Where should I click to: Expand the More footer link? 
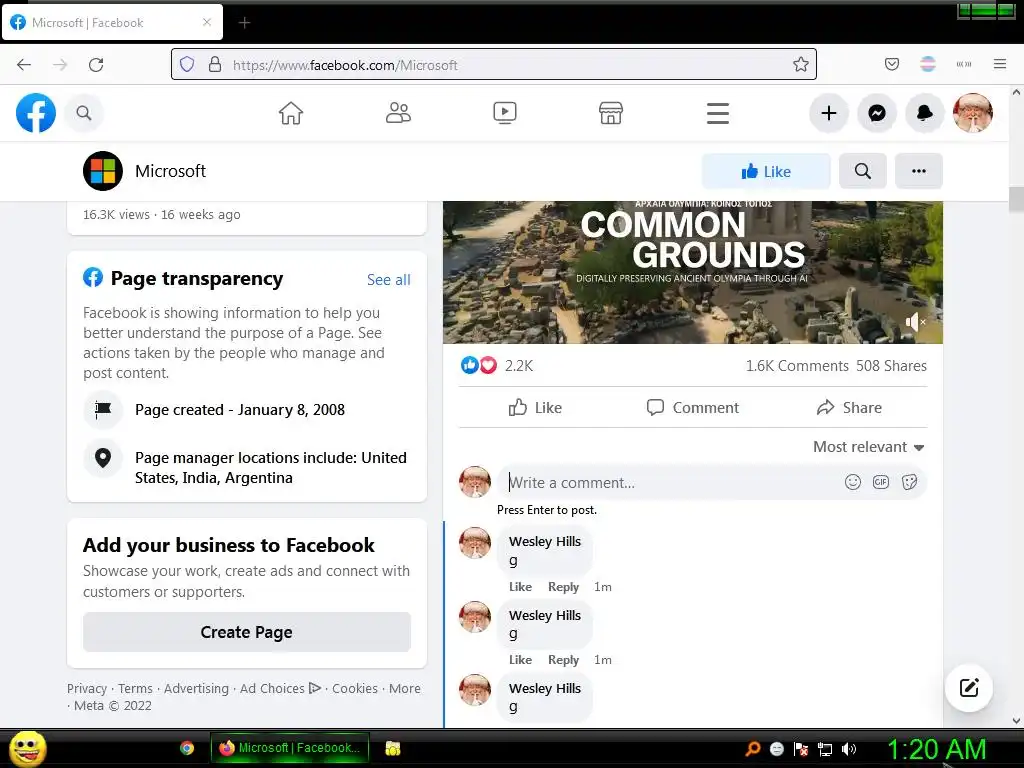pyautogui.click(x=404, y=688)
